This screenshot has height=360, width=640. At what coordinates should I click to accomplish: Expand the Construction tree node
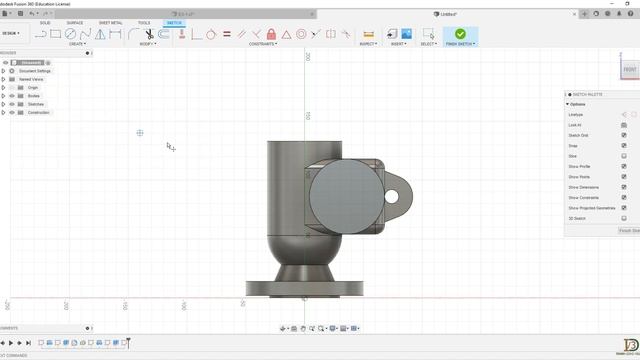point(3,113)
